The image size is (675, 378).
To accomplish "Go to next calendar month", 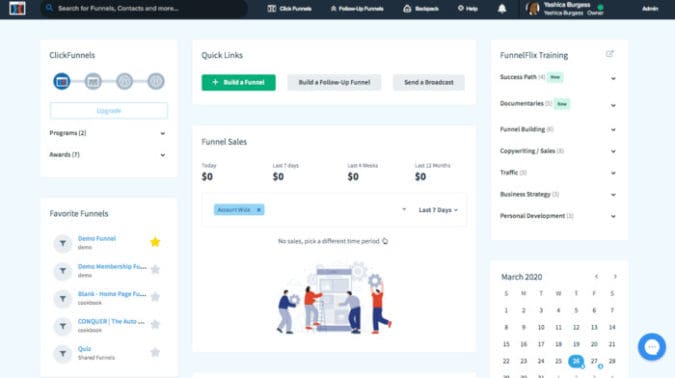I will [615, 276].
